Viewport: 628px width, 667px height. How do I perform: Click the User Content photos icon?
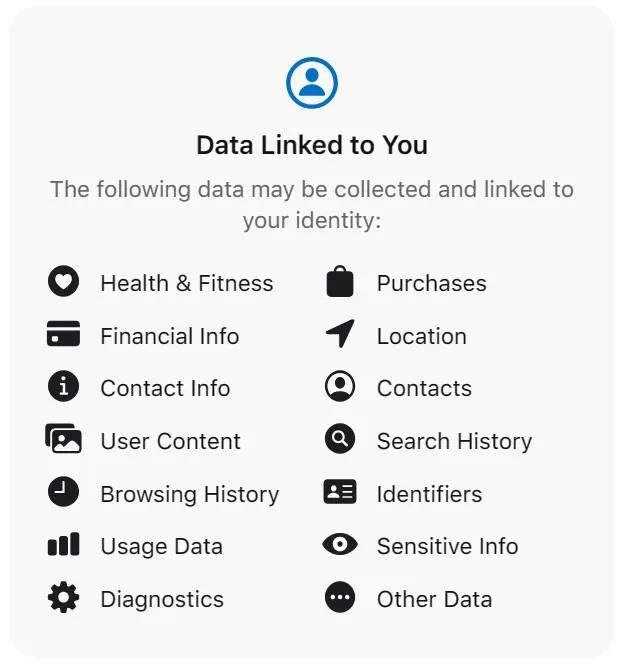63,439
